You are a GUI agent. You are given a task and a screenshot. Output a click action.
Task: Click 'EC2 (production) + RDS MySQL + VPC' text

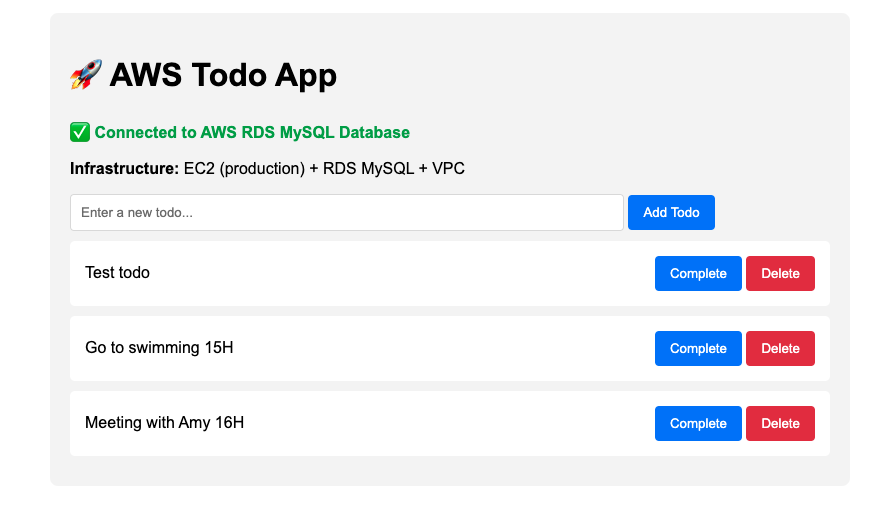[324, 168]
